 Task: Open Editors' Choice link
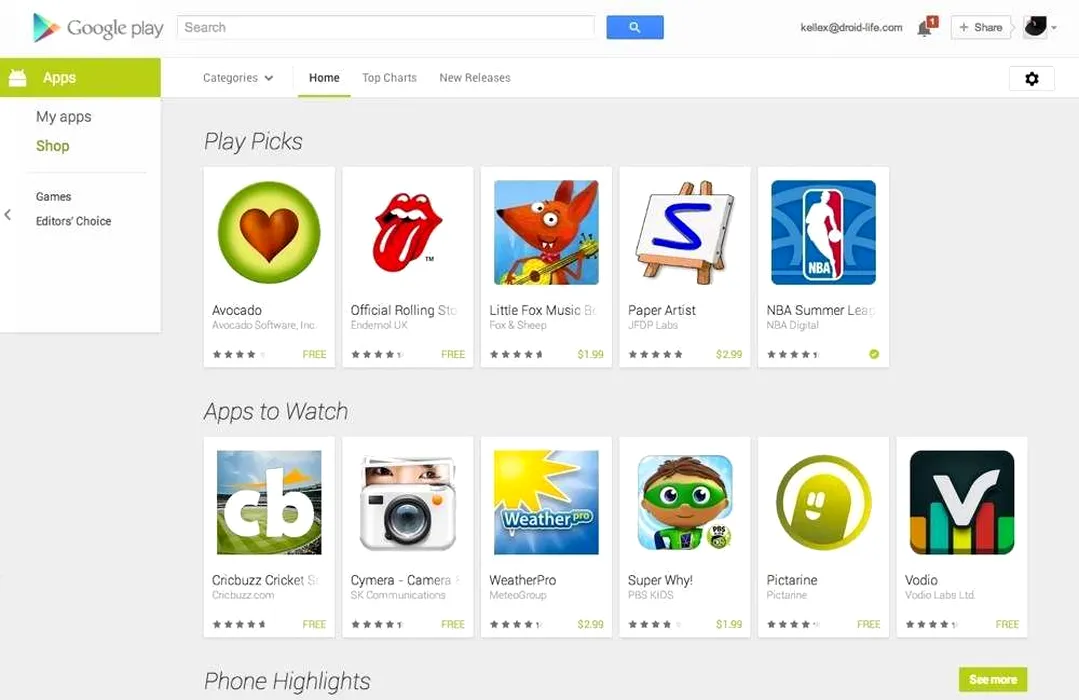(x=73, y=221)
